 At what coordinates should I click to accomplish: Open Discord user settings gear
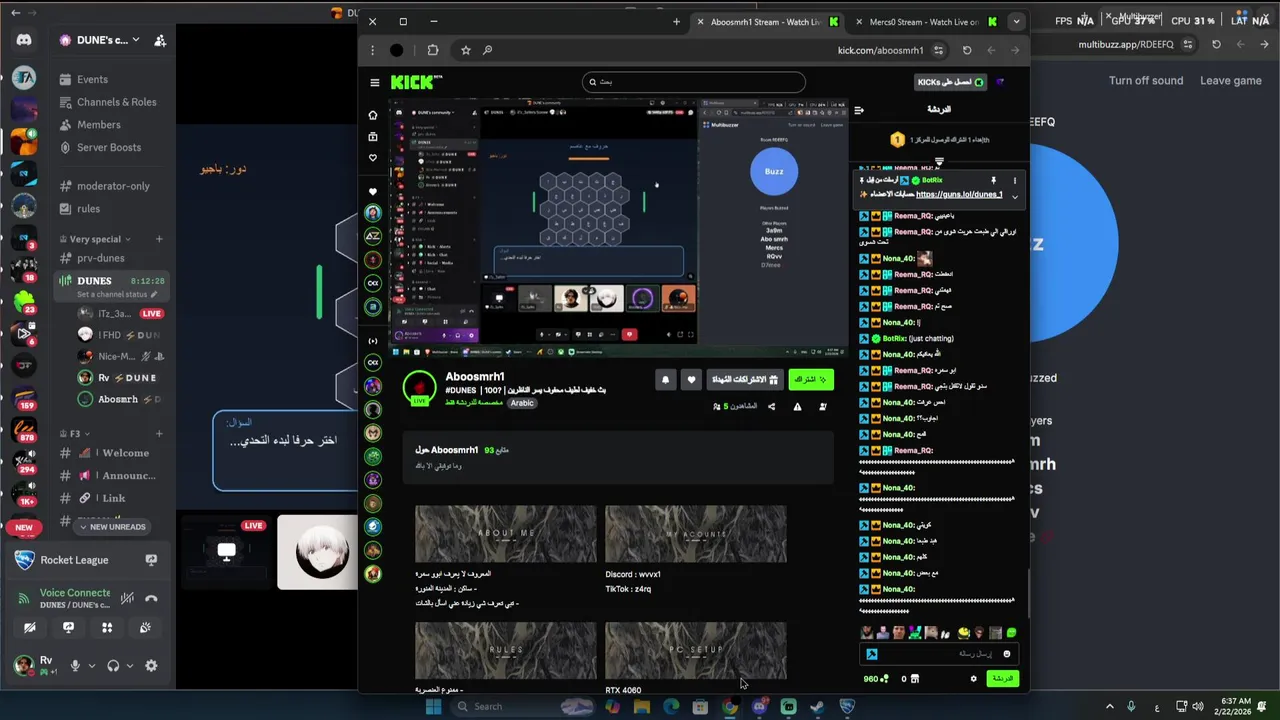(x=151, y=666)
